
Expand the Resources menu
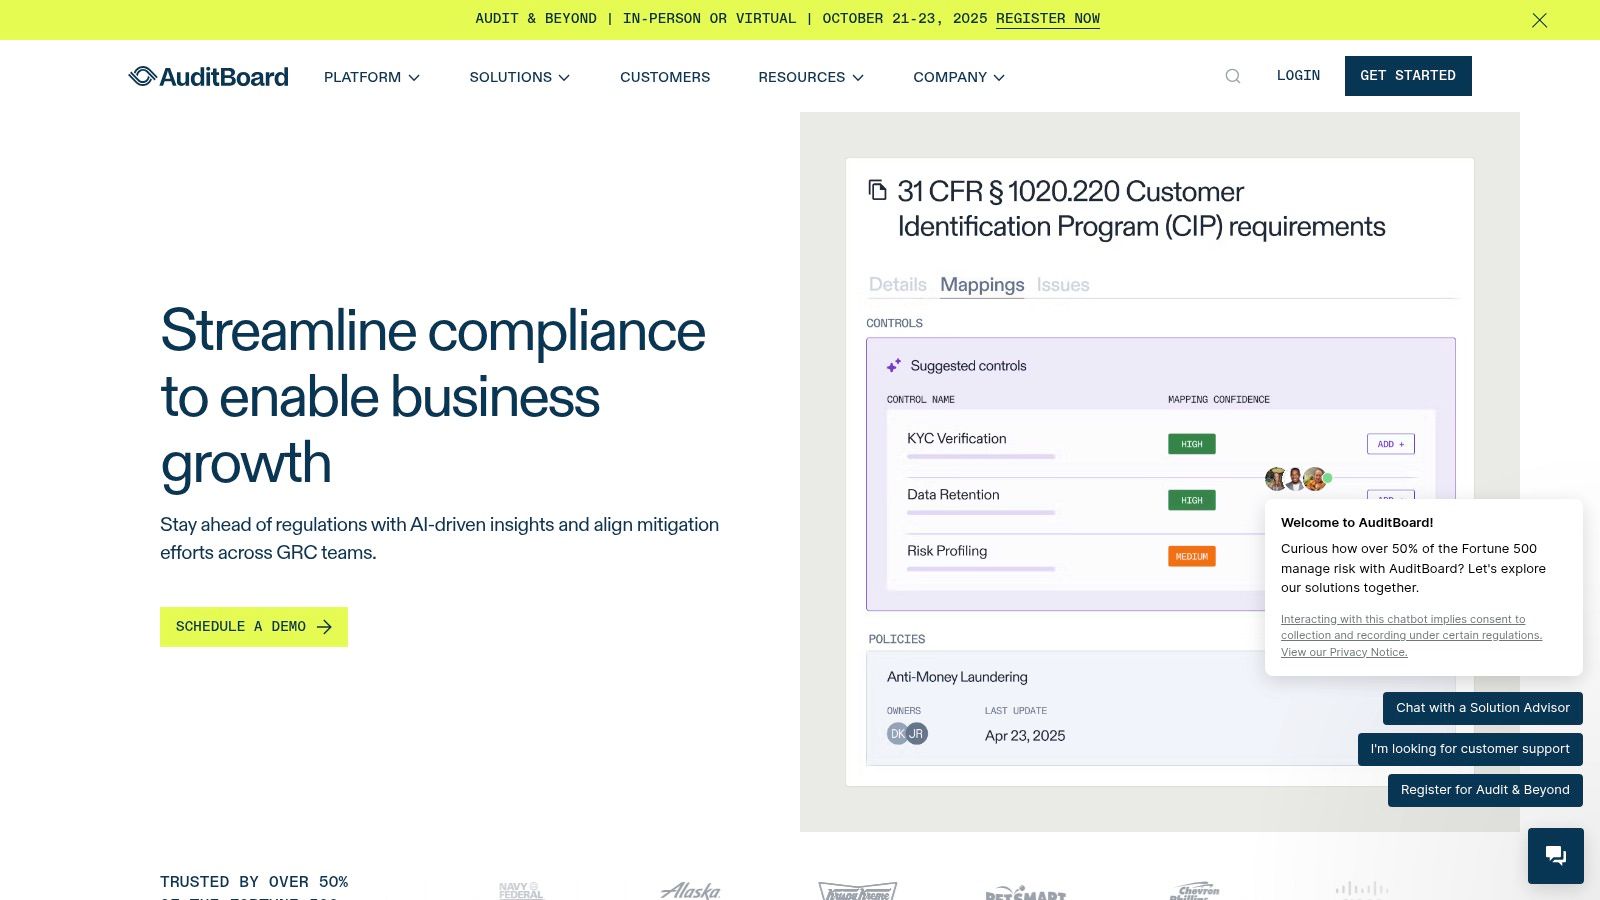pyautogui.click(x=811, y=77)
